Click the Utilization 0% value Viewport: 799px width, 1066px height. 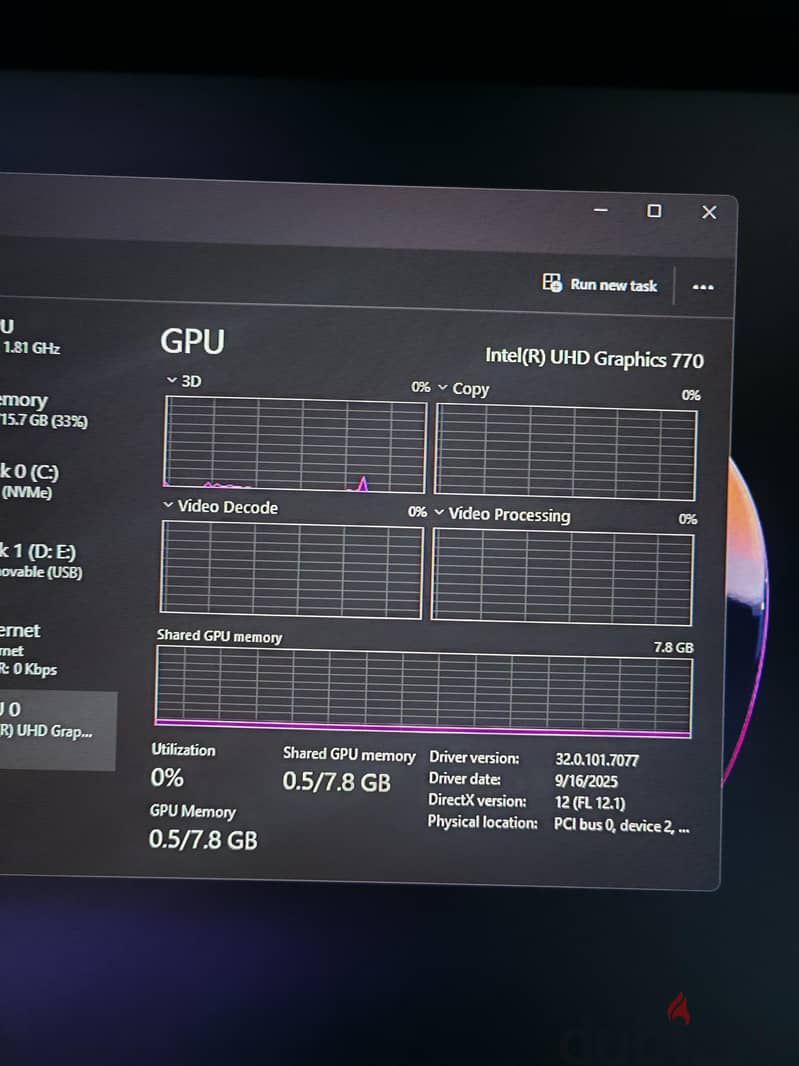point(167,777)
